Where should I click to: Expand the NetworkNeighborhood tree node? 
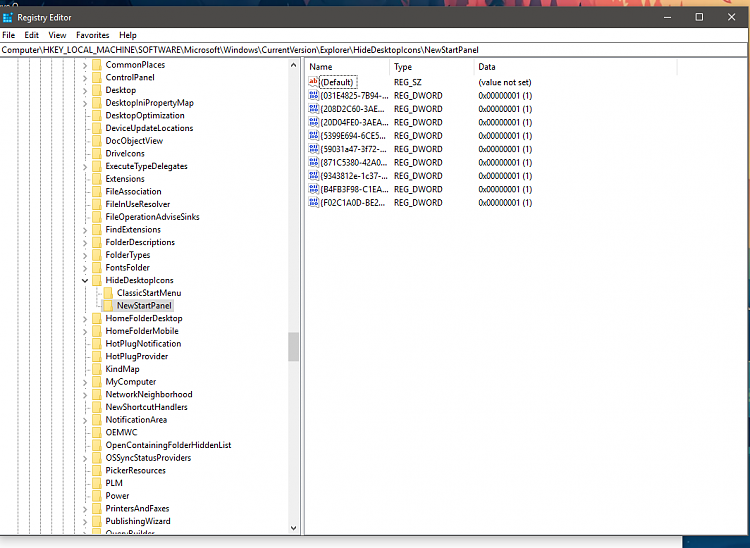pyautogui.click(x=85, y=394)
